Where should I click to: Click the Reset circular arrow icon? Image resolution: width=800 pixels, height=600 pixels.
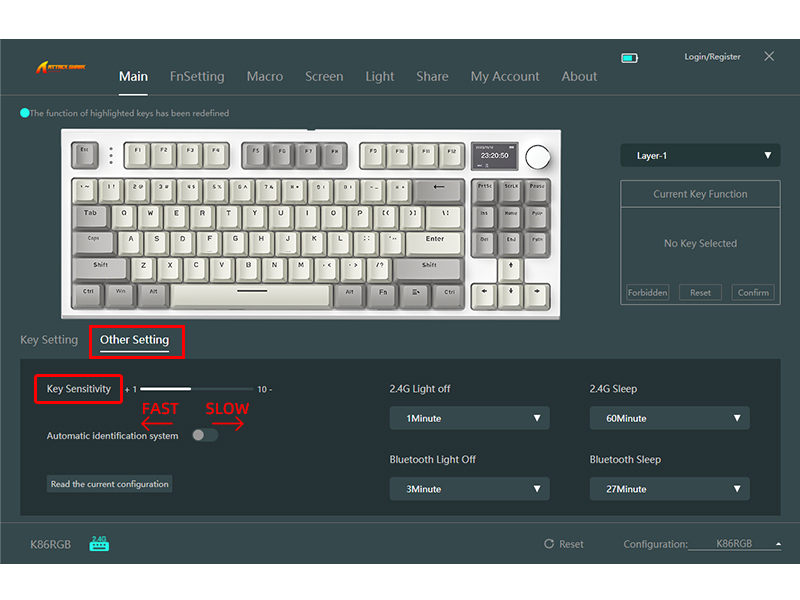[548, 544]
